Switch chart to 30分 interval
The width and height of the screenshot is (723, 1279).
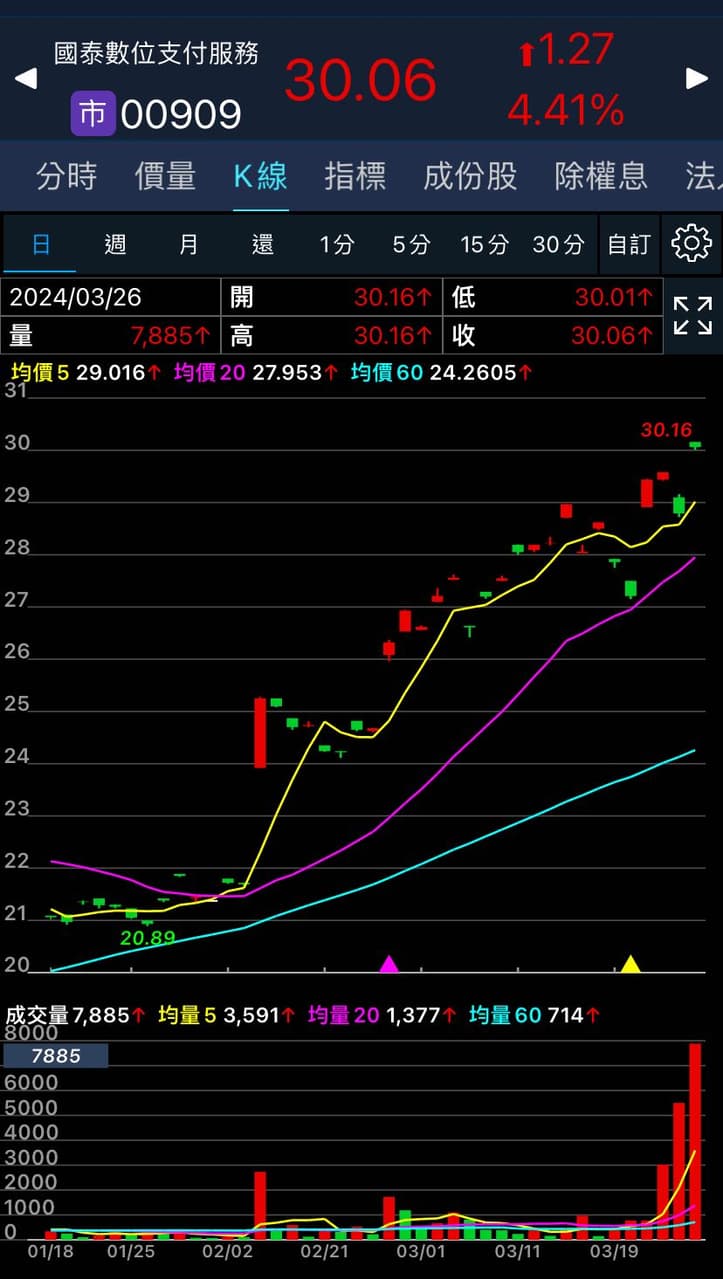point(558,244)
